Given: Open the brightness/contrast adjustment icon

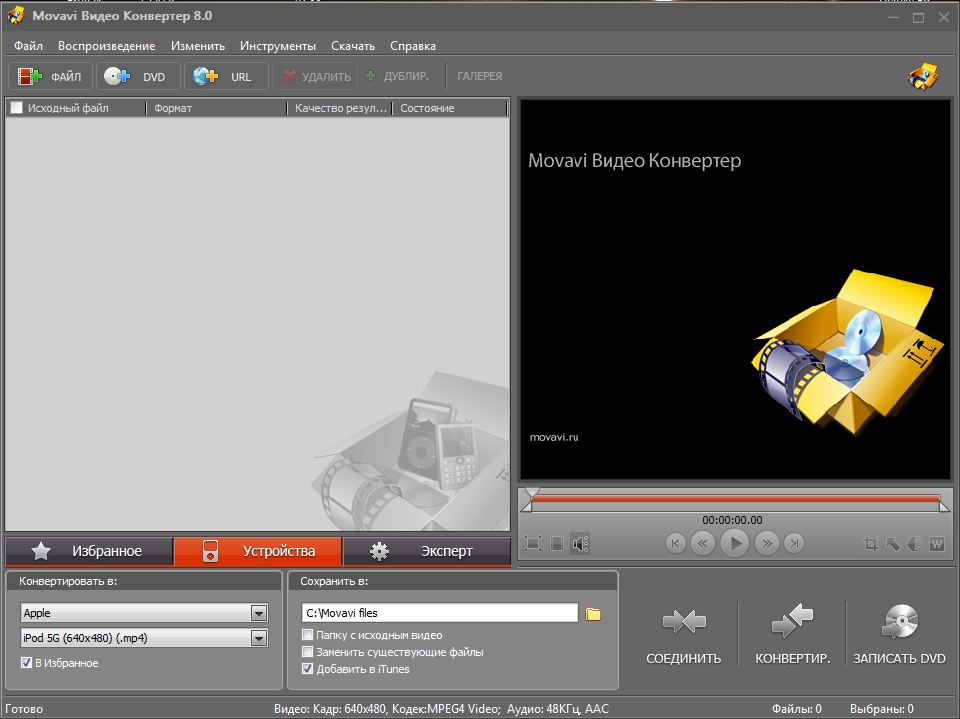Looking at the screenshot, I should coord(915,544).
